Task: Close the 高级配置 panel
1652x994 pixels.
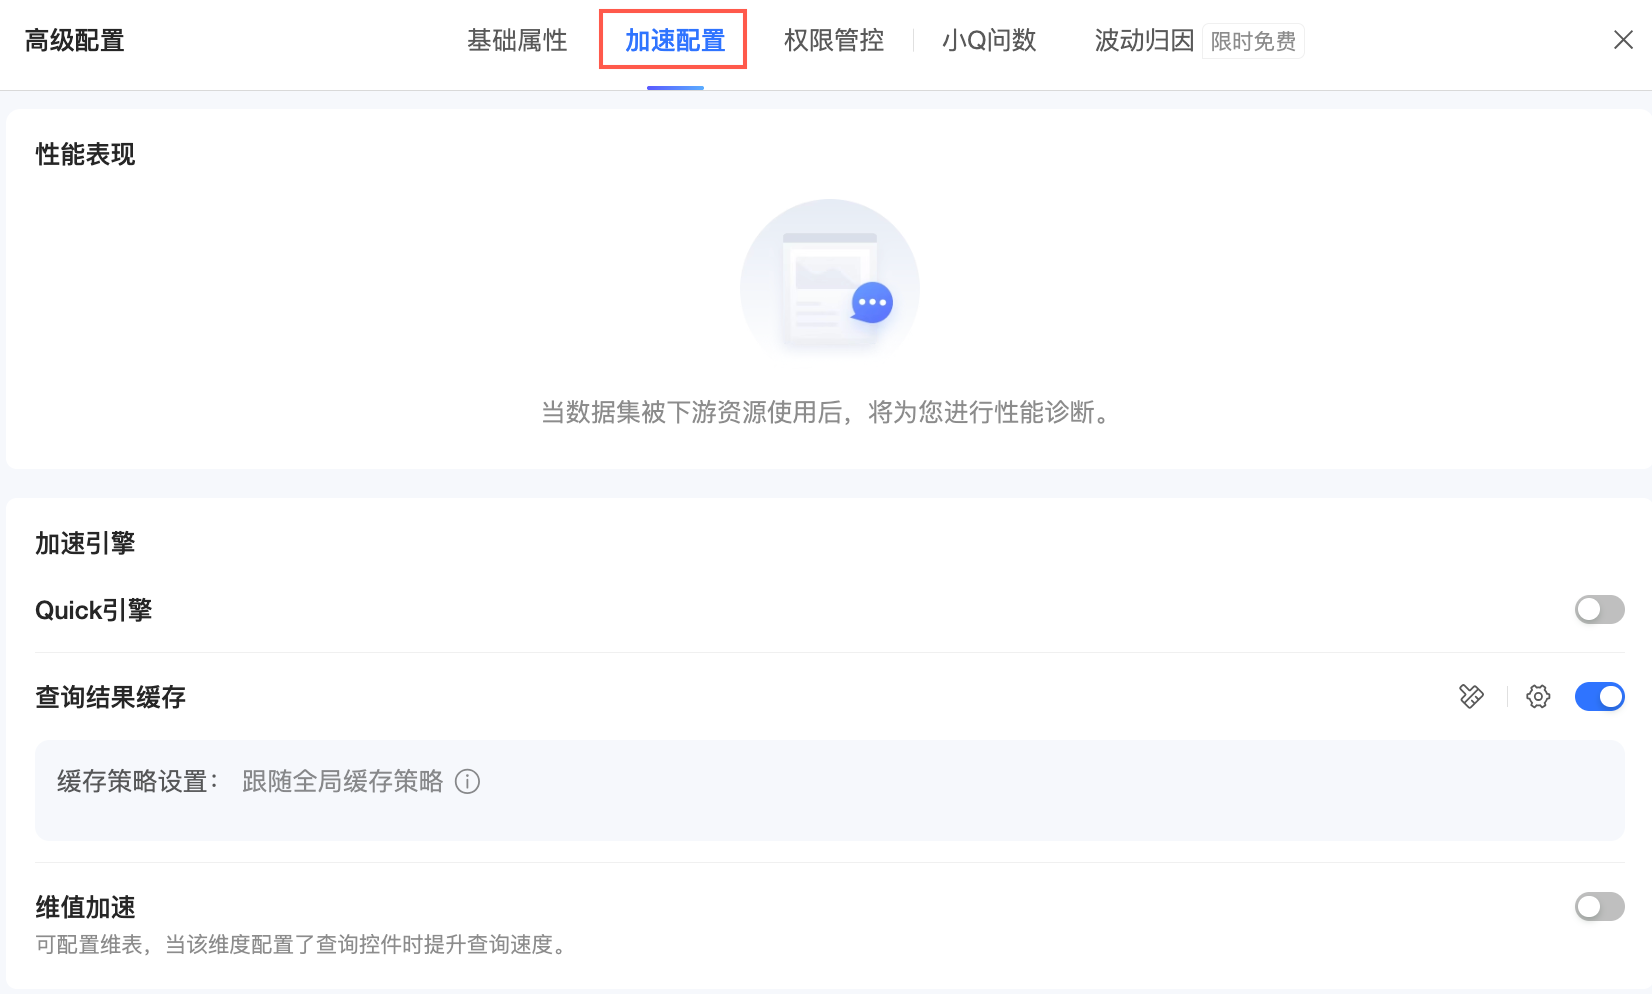Action: (1623, 40)
